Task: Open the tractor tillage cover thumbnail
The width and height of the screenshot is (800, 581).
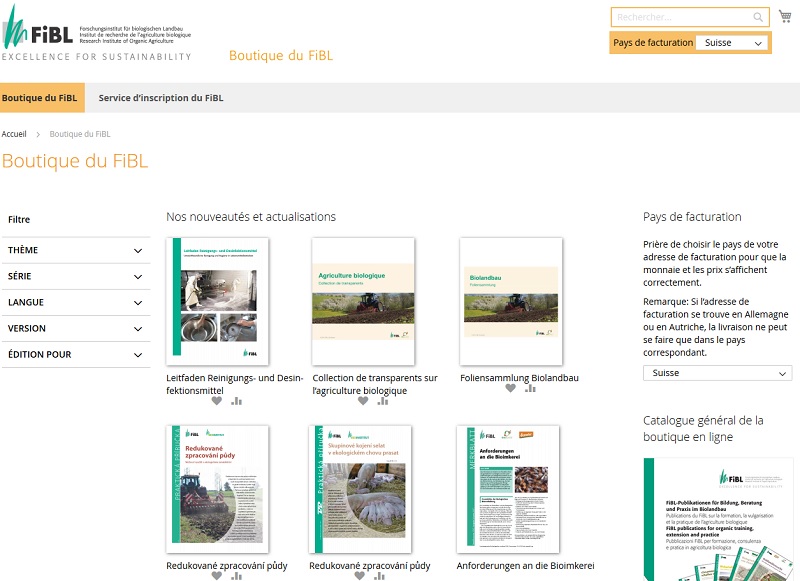Action: 217,489
